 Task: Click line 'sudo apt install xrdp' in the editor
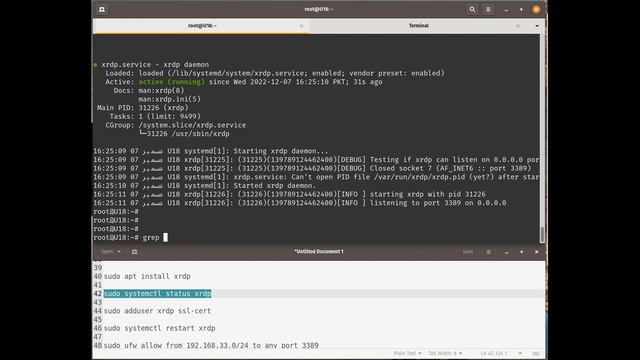pos(147,276)
